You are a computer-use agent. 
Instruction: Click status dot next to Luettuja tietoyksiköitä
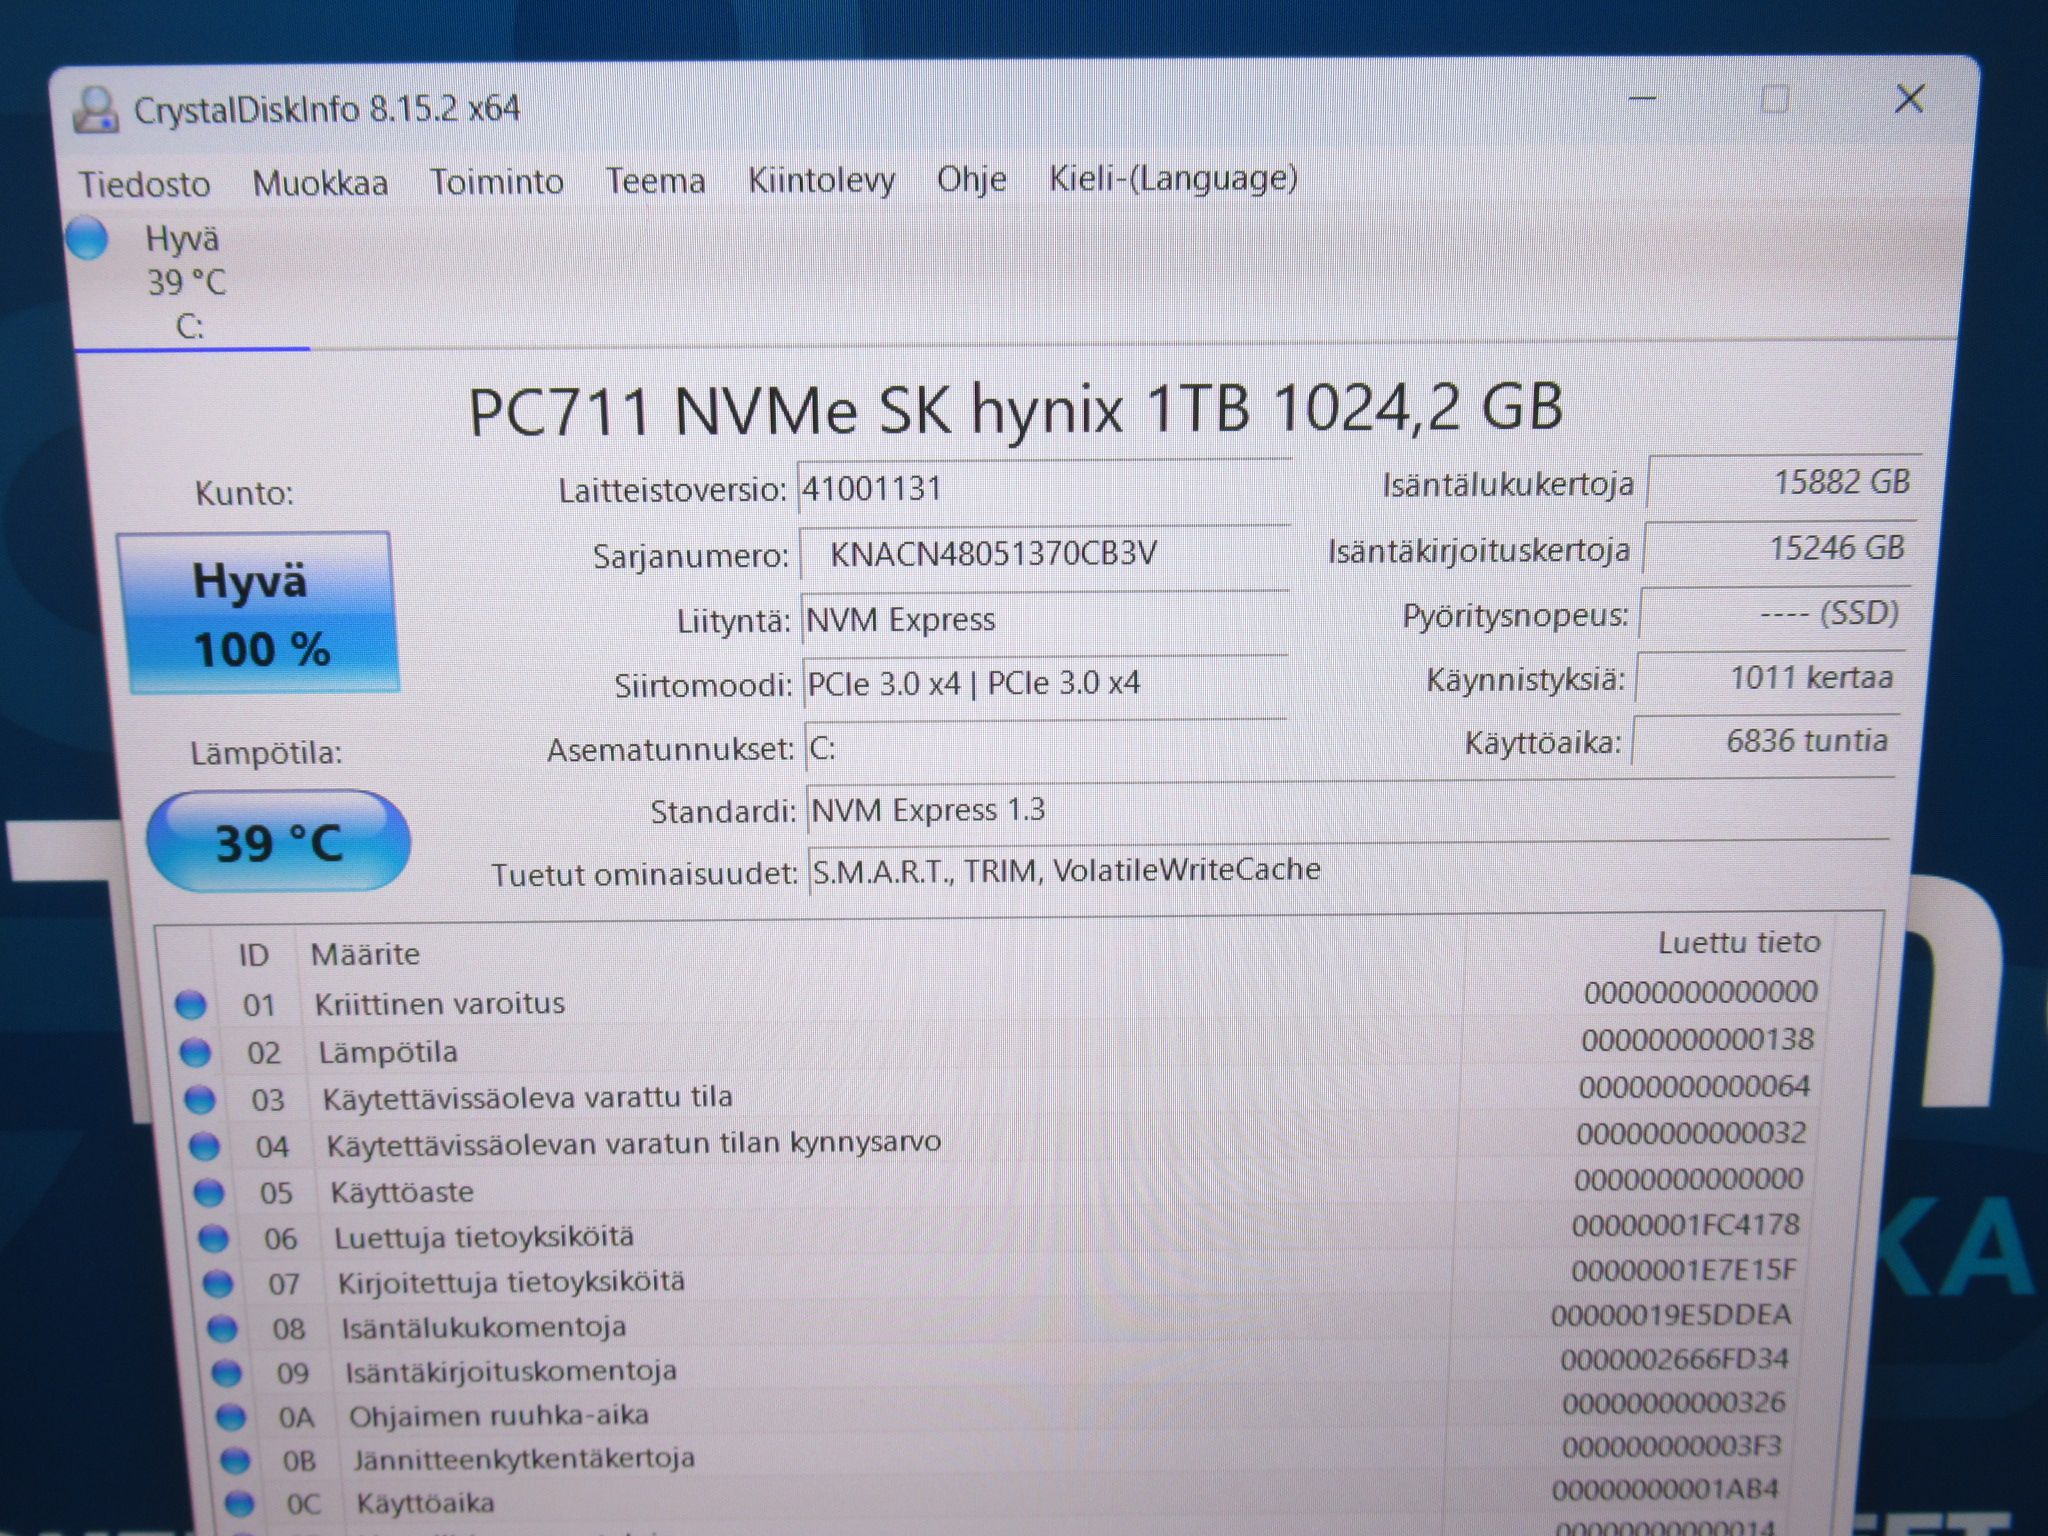213,1238
